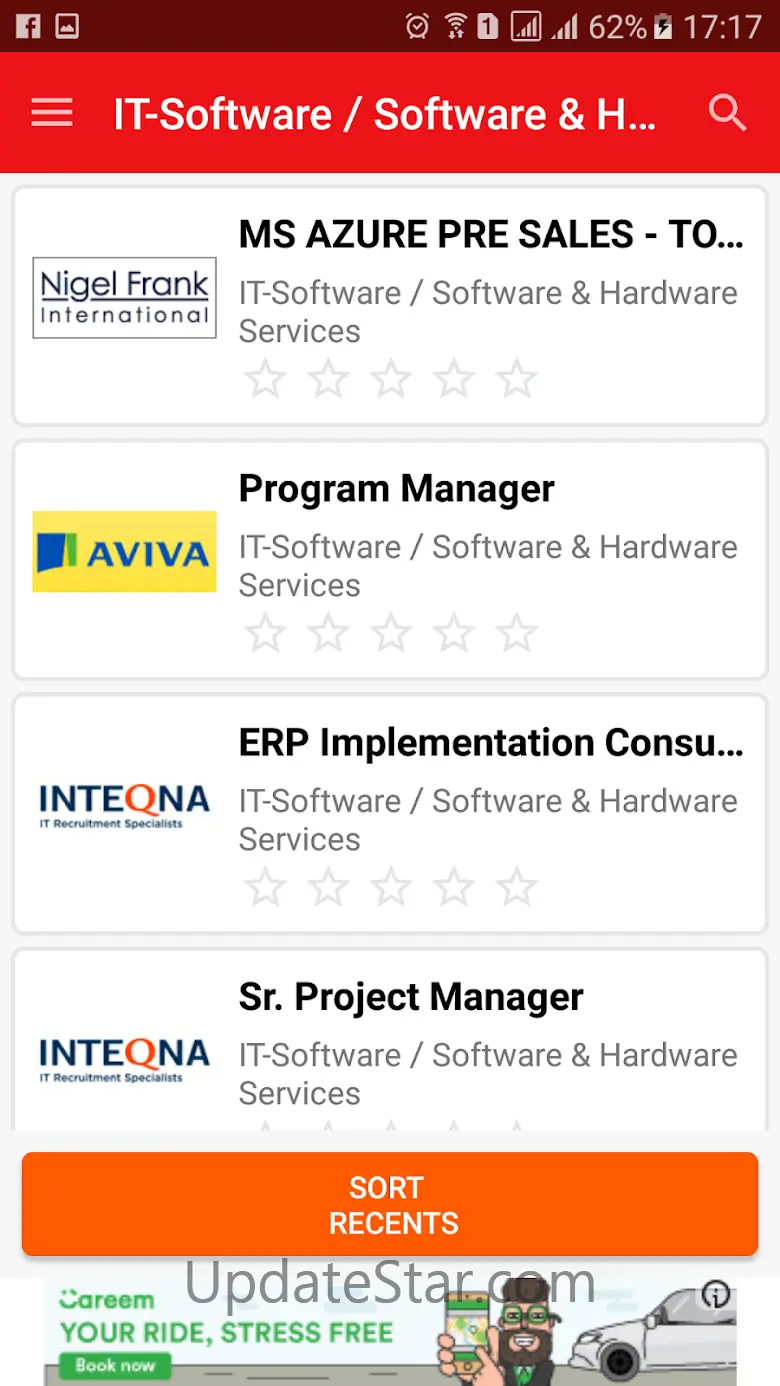Image resolution: width=780 pixels, height=1386 pixels.
Task: Open the Nigel Frank International logo
Action: (124, 297)
